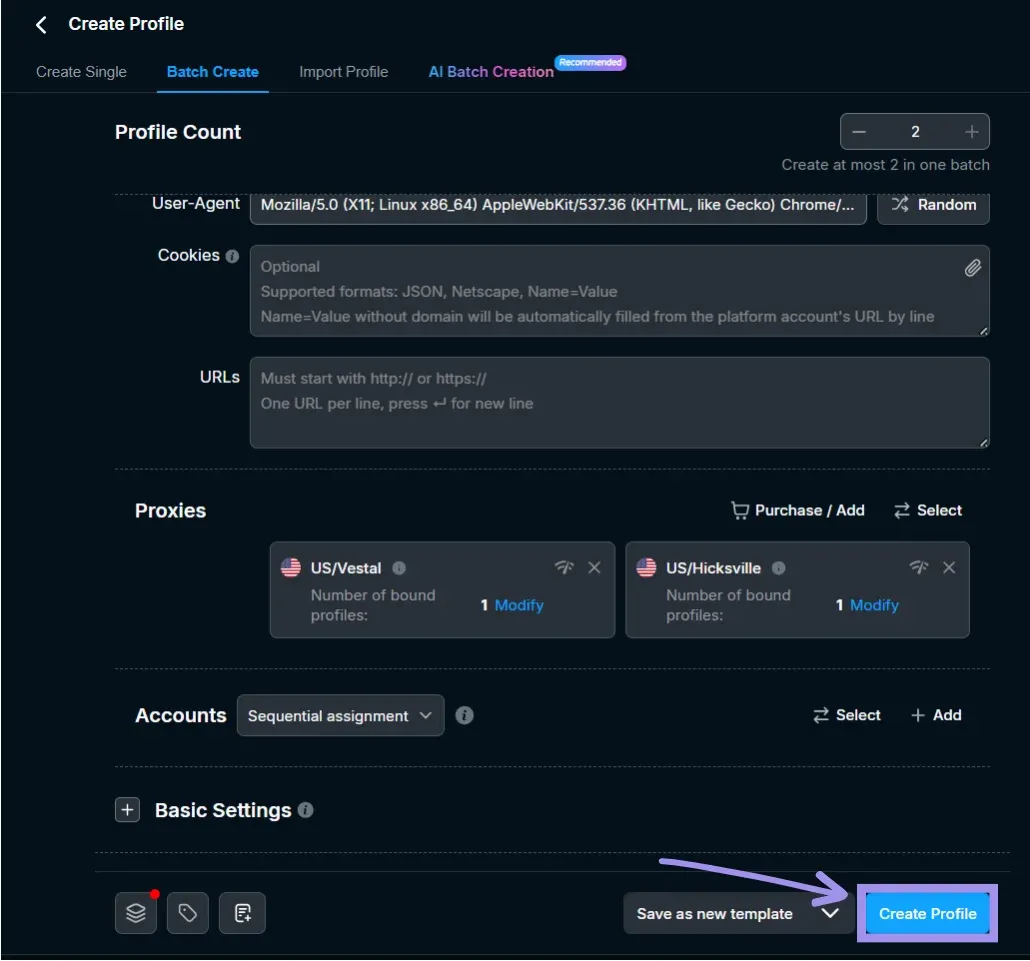Image resolution: width=1030 pixels, height=961 pixels.
Task: Open info icon for US/Vestal proxy
Action: click(399, 568)
